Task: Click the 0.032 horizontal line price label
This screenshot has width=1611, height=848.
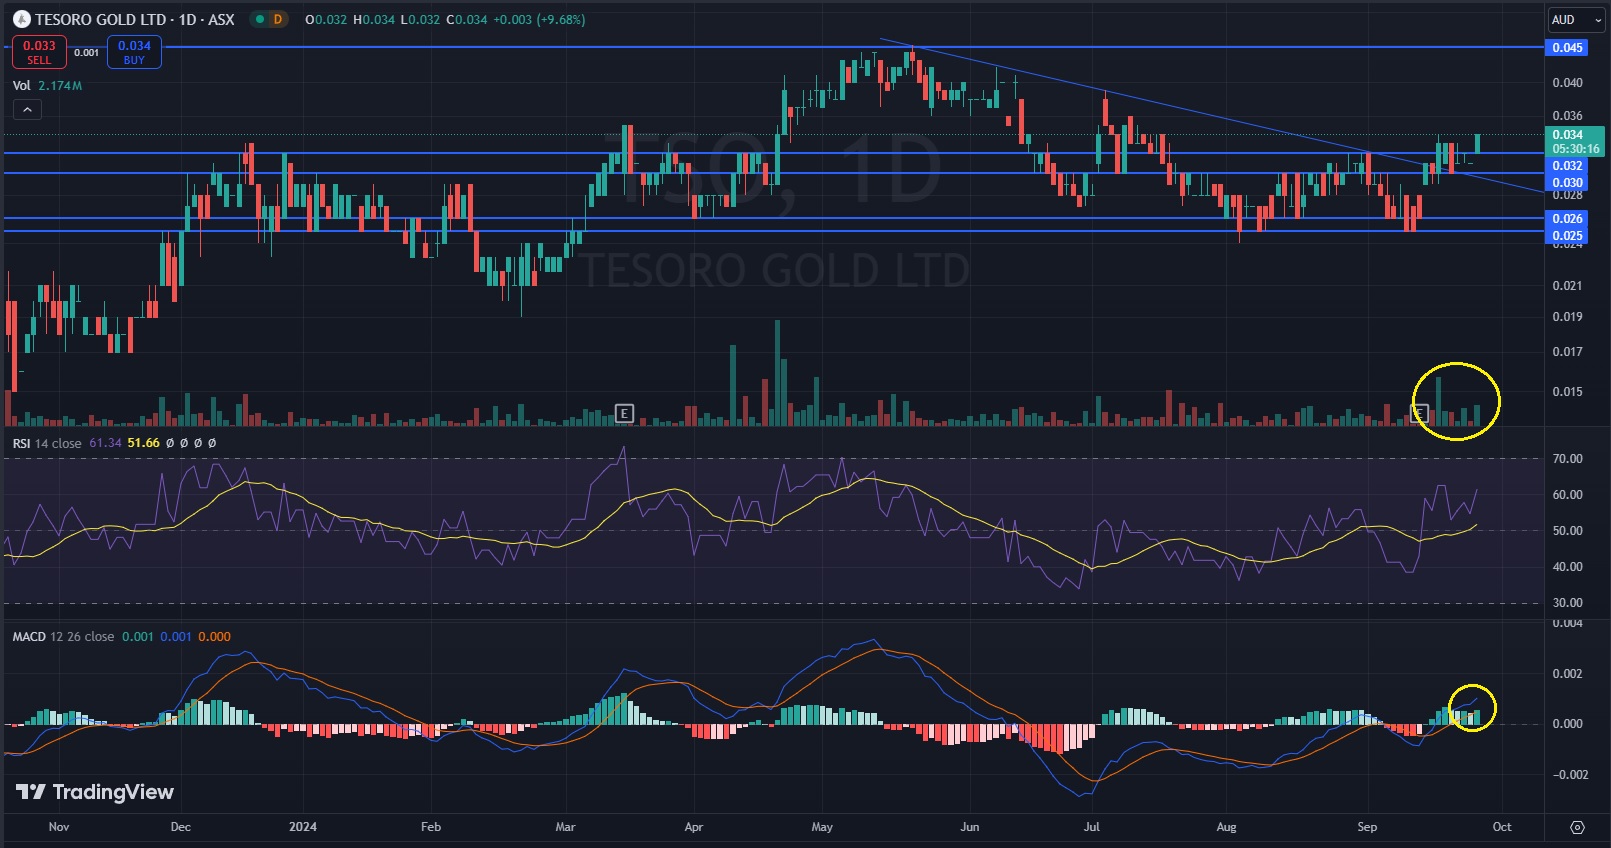Action: click(1567, 166)
